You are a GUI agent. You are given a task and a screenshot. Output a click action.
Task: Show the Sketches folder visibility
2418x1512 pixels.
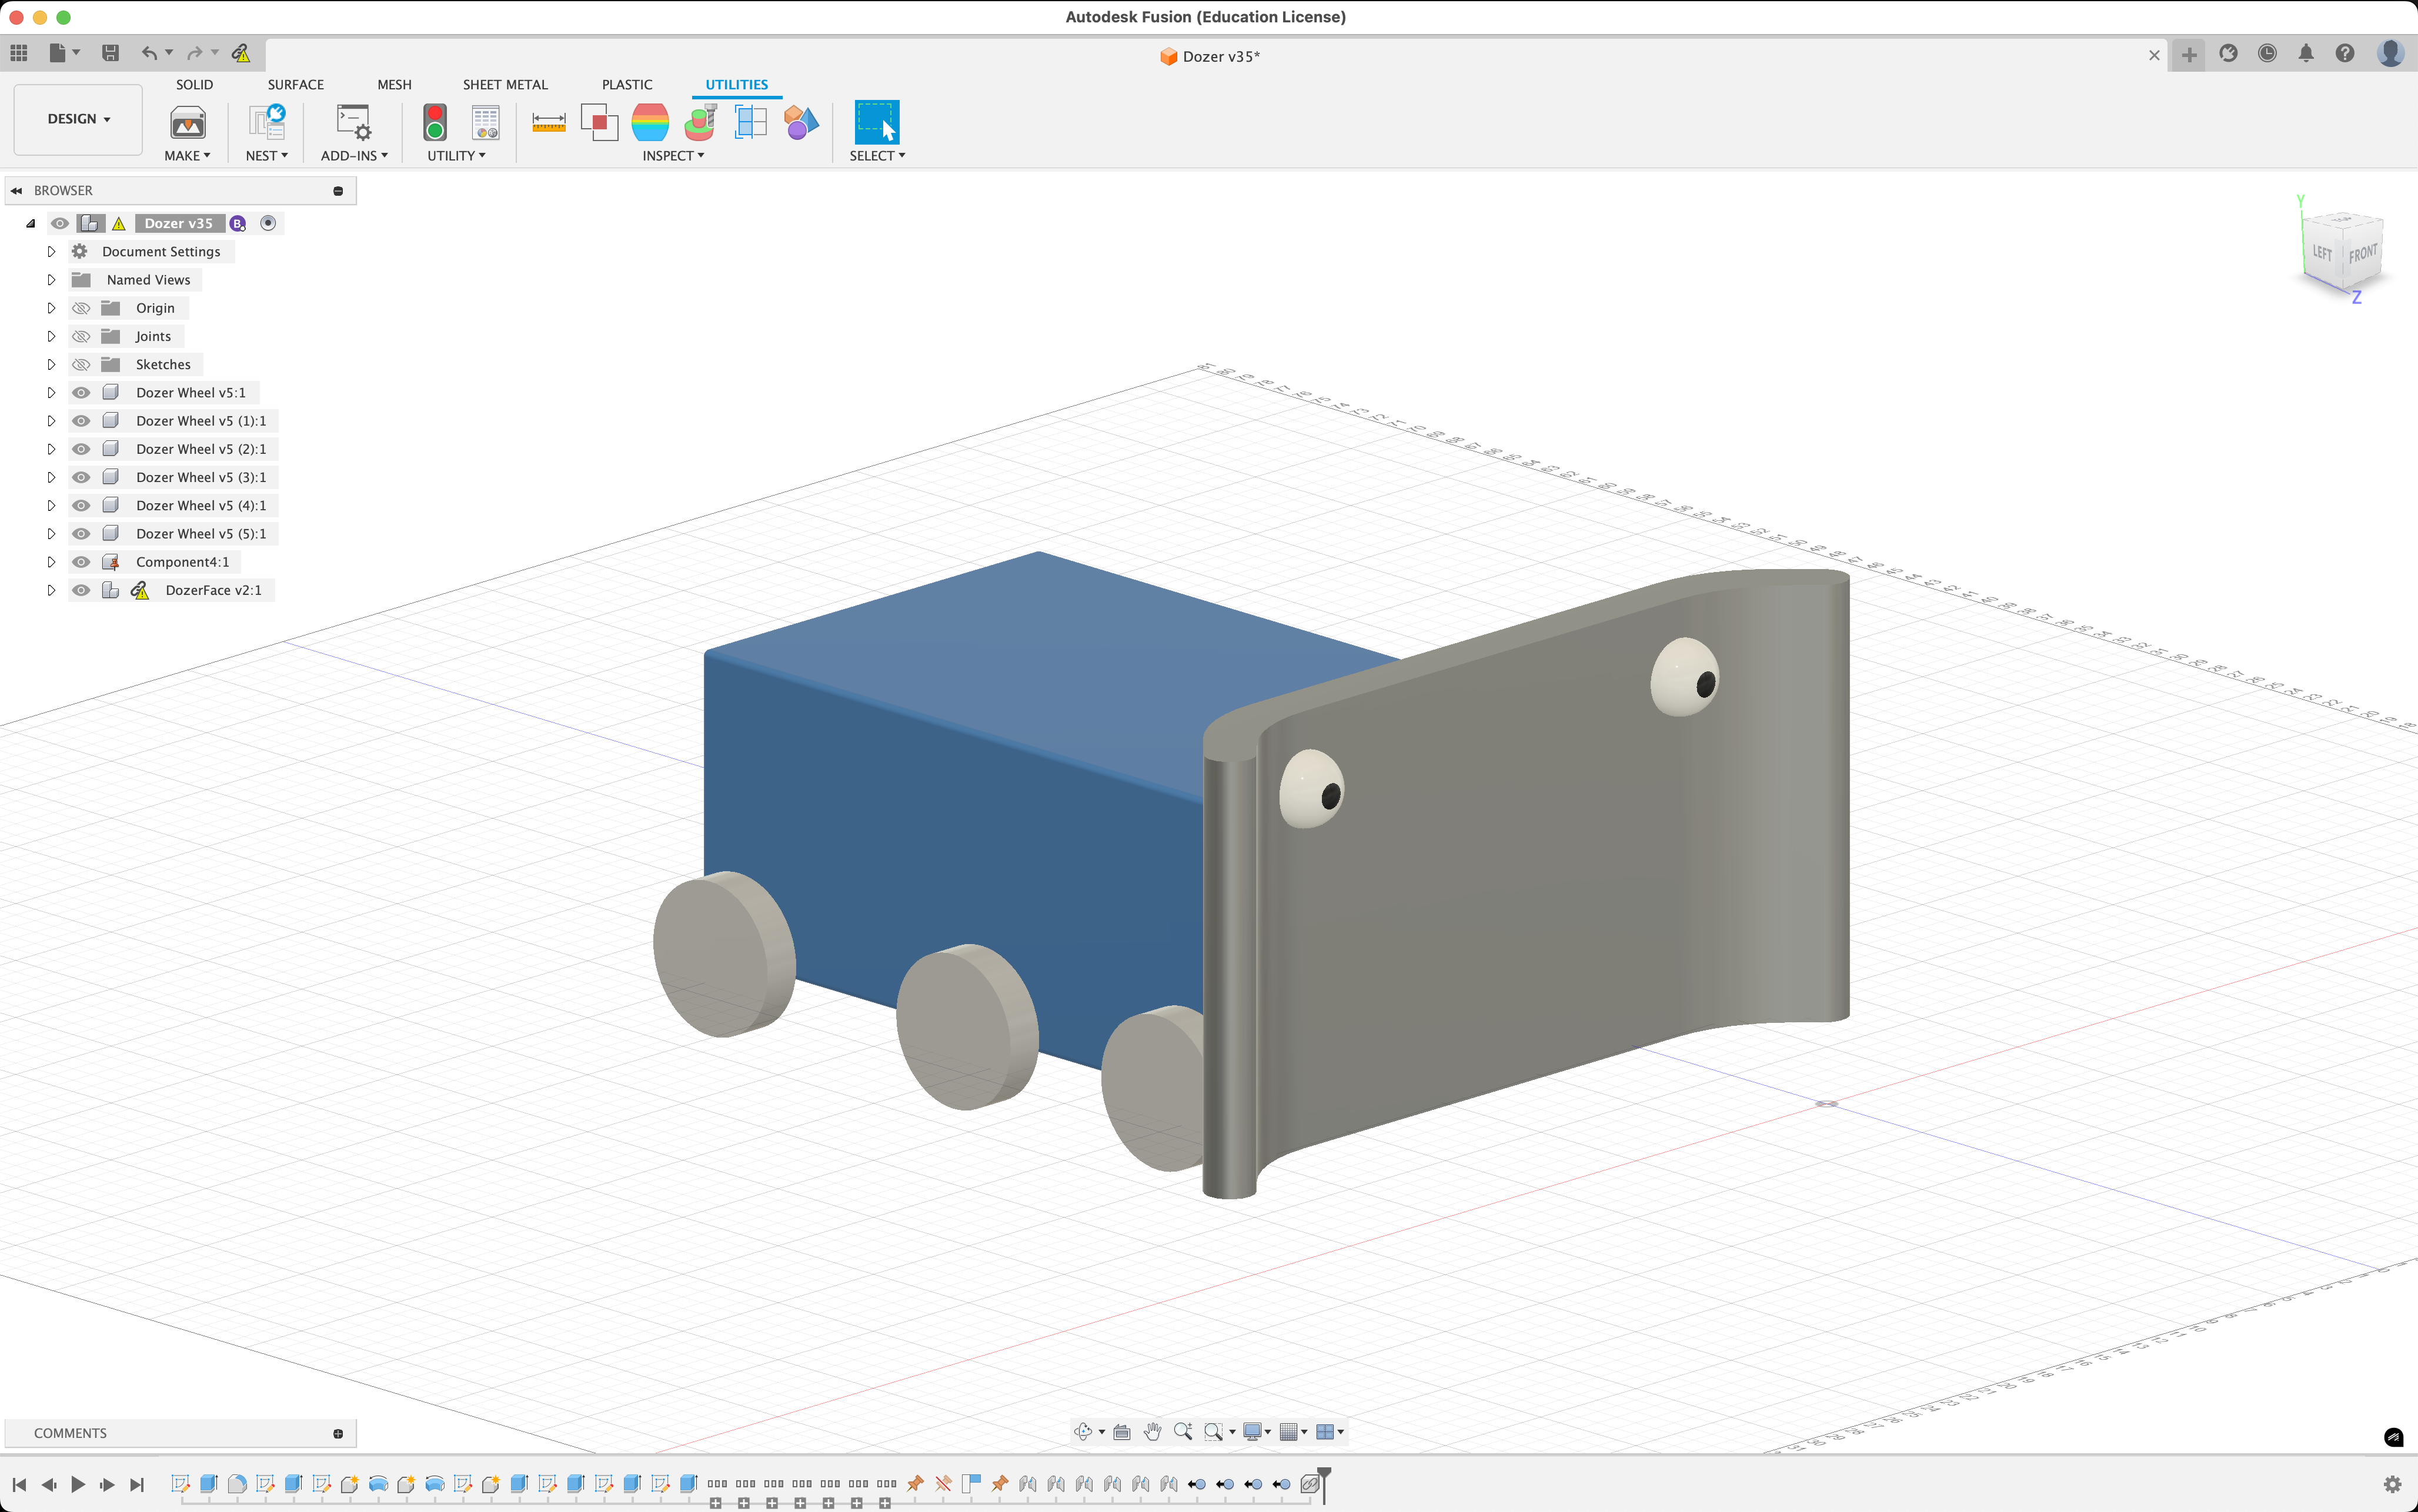coord(81,365)
